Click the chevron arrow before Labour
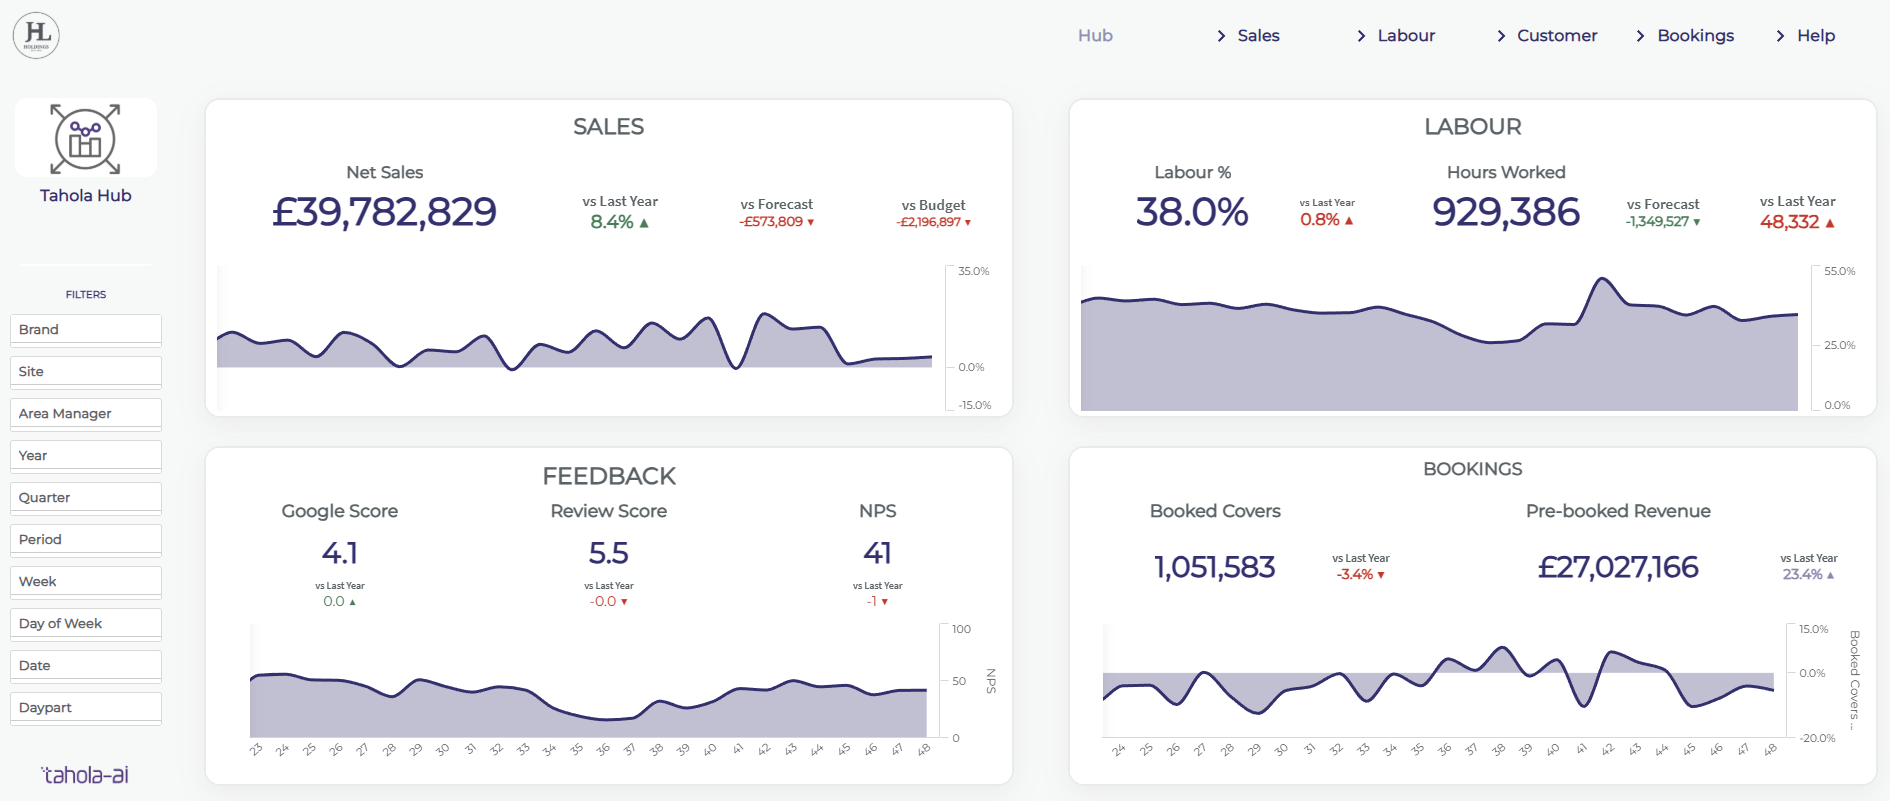The width and height of the screenshot is (1890, 801). [x=1361, y=36]
